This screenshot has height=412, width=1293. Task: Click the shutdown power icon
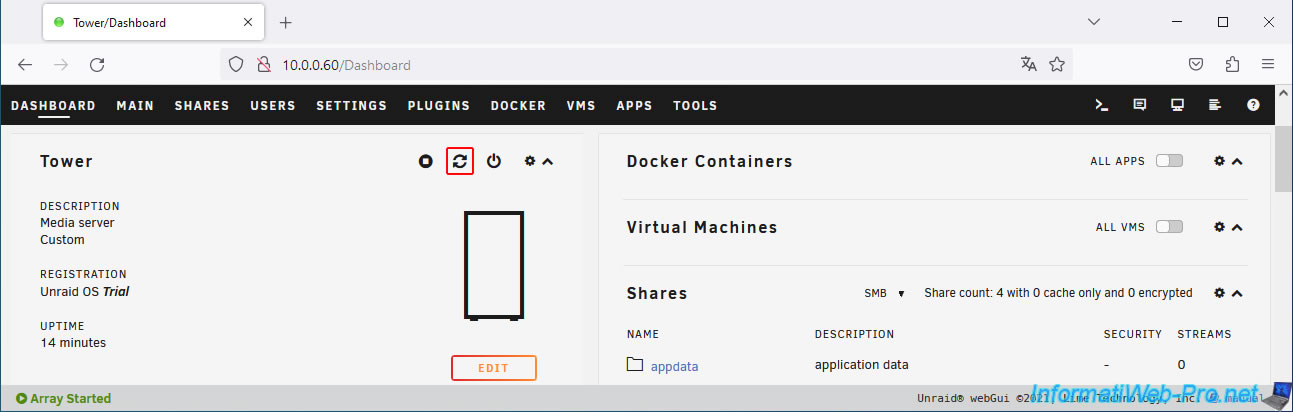pos(494,161)
